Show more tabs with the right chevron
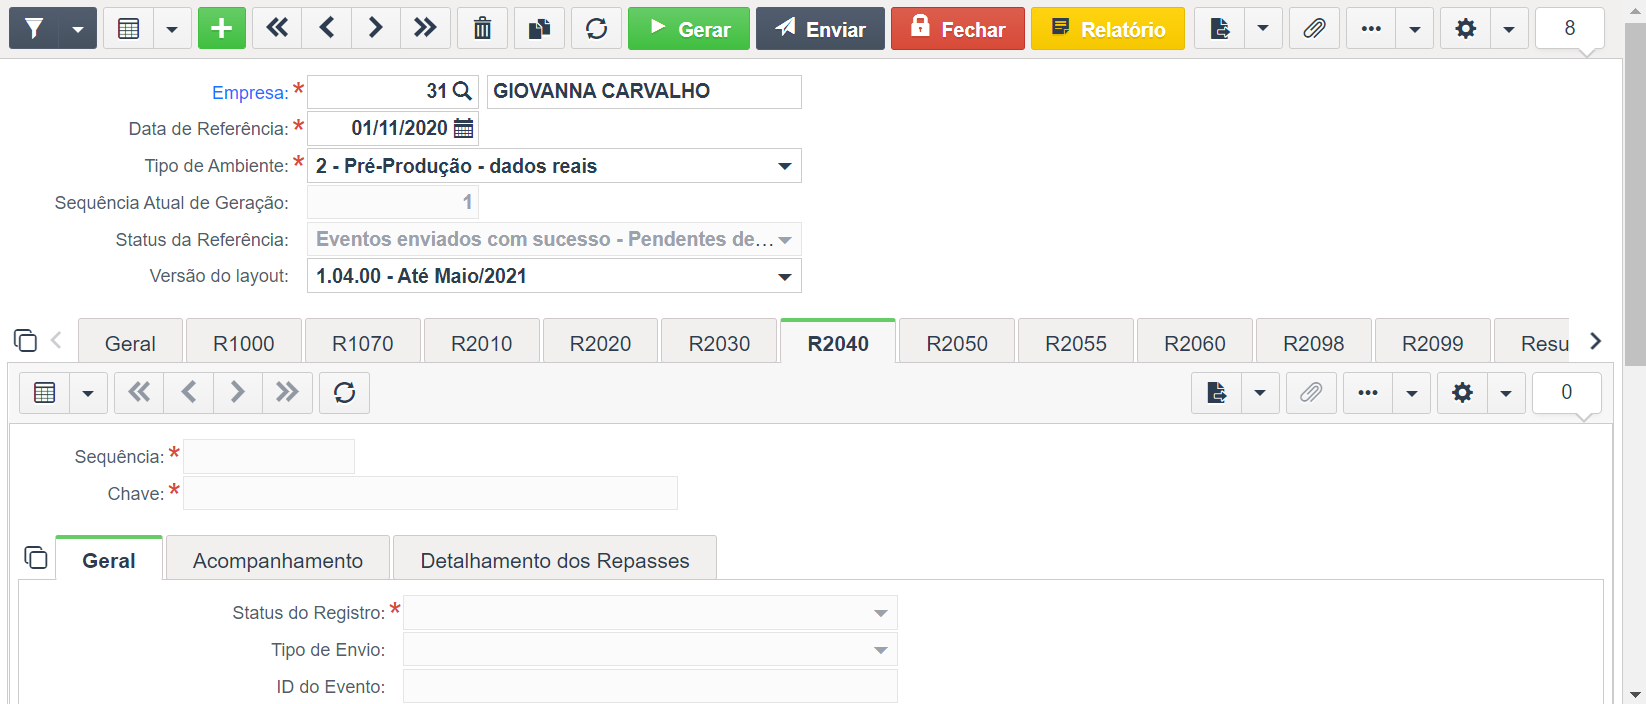The height and width of the screenshot is (704, 1646). coord(1595,341)
